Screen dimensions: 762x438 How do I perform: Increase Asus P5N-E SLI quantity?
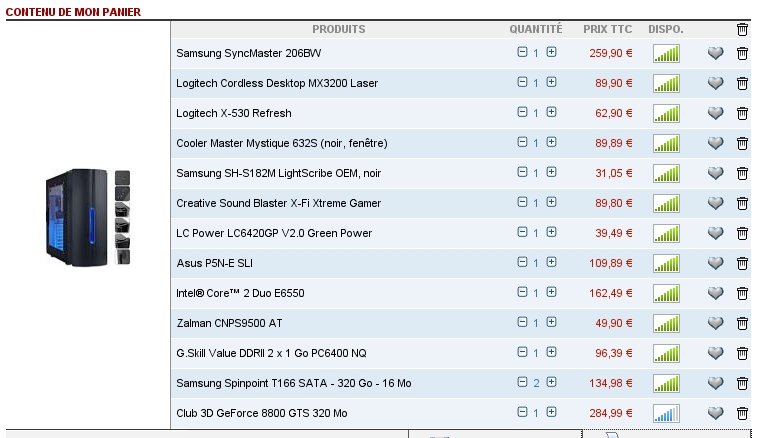tap(551, 262)
